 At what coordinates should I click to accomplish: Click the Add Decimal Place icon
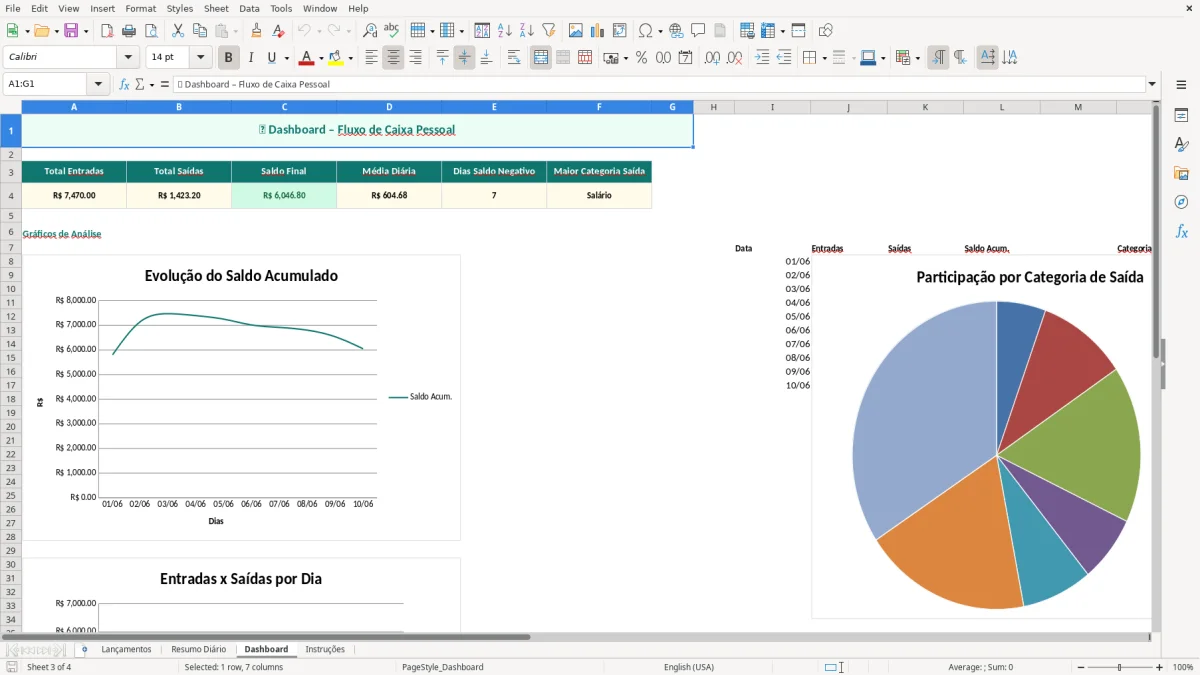712,58
